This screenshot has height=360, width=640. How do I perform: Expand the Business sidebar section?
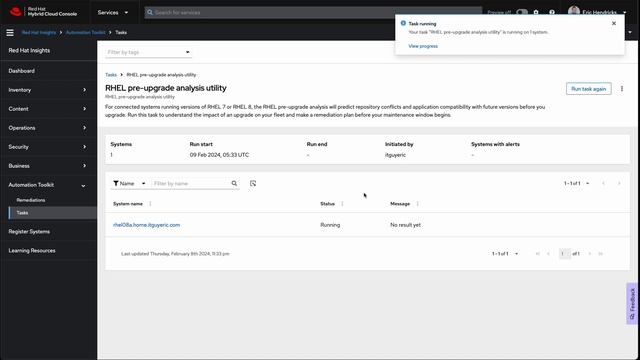tap(48, 166)
